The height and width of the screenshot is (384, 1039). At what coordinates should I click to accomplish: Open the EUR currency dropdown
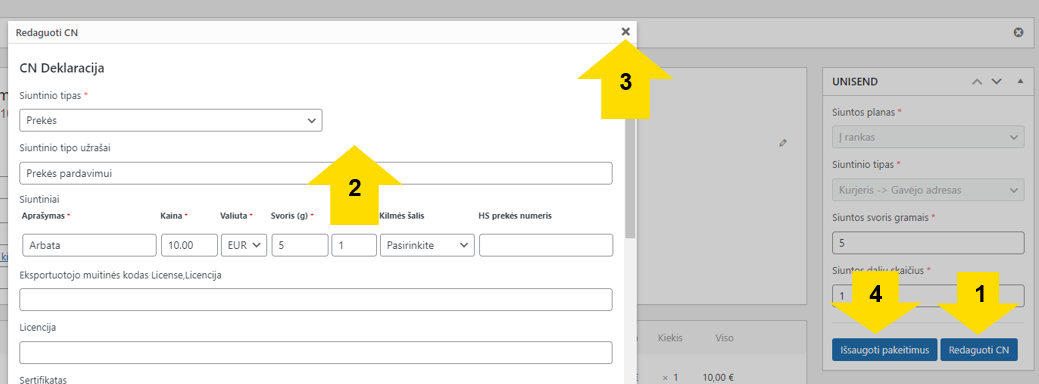click(244, 245)
